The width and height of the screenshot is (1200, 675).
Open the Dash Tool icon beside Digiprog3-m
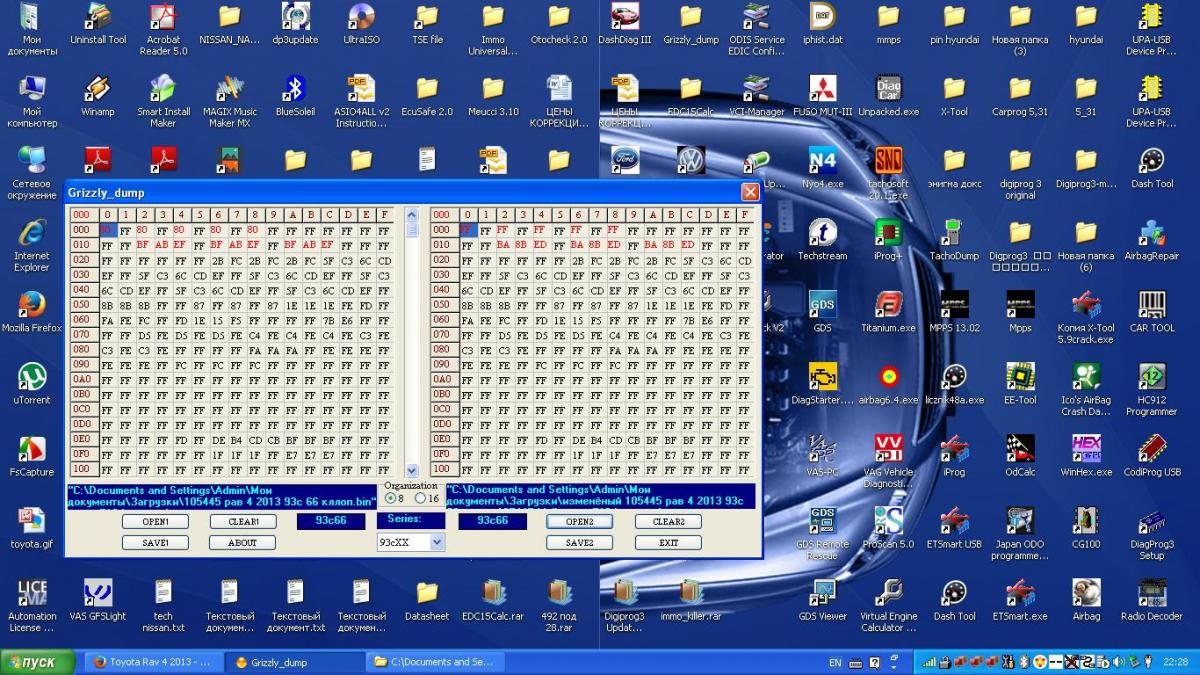pyautogui.click(x=1152, y=168)
